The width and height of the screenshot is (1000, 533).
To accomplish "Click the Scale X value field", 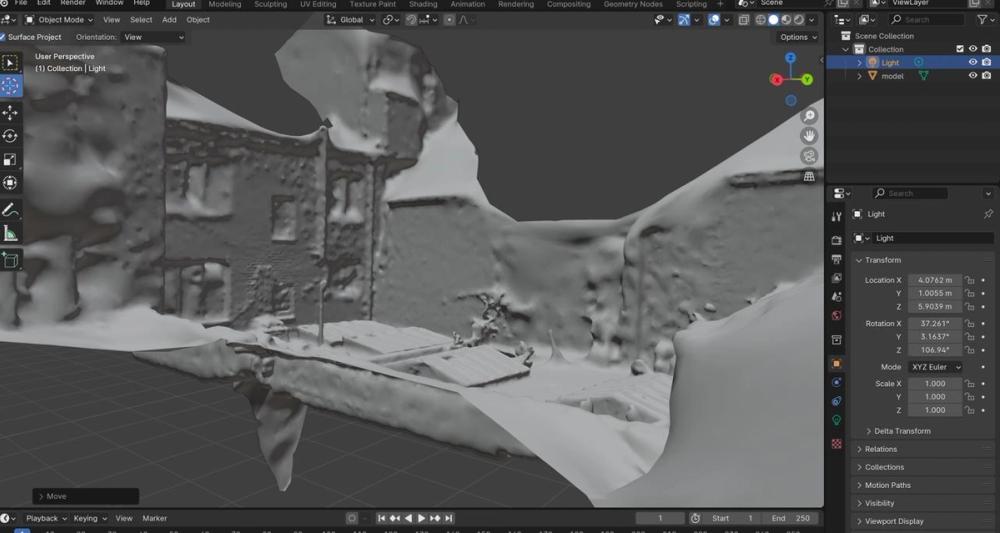I will [x=934, y=384].
